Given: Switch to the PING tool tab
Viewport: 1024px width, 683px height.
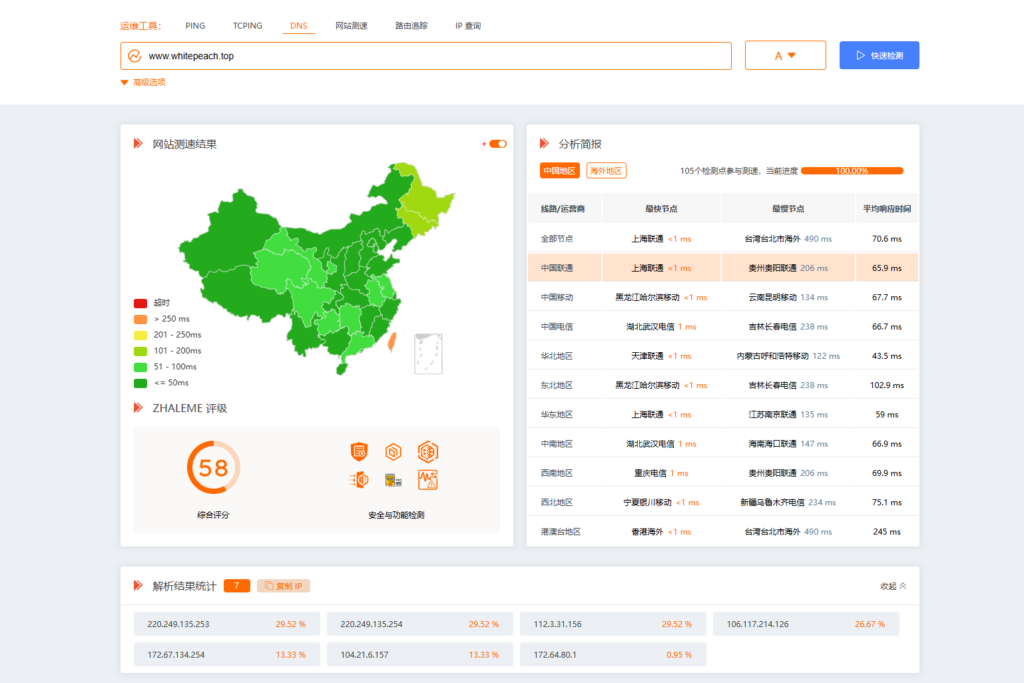Looking at the screenshot, I should pos(195,26).
